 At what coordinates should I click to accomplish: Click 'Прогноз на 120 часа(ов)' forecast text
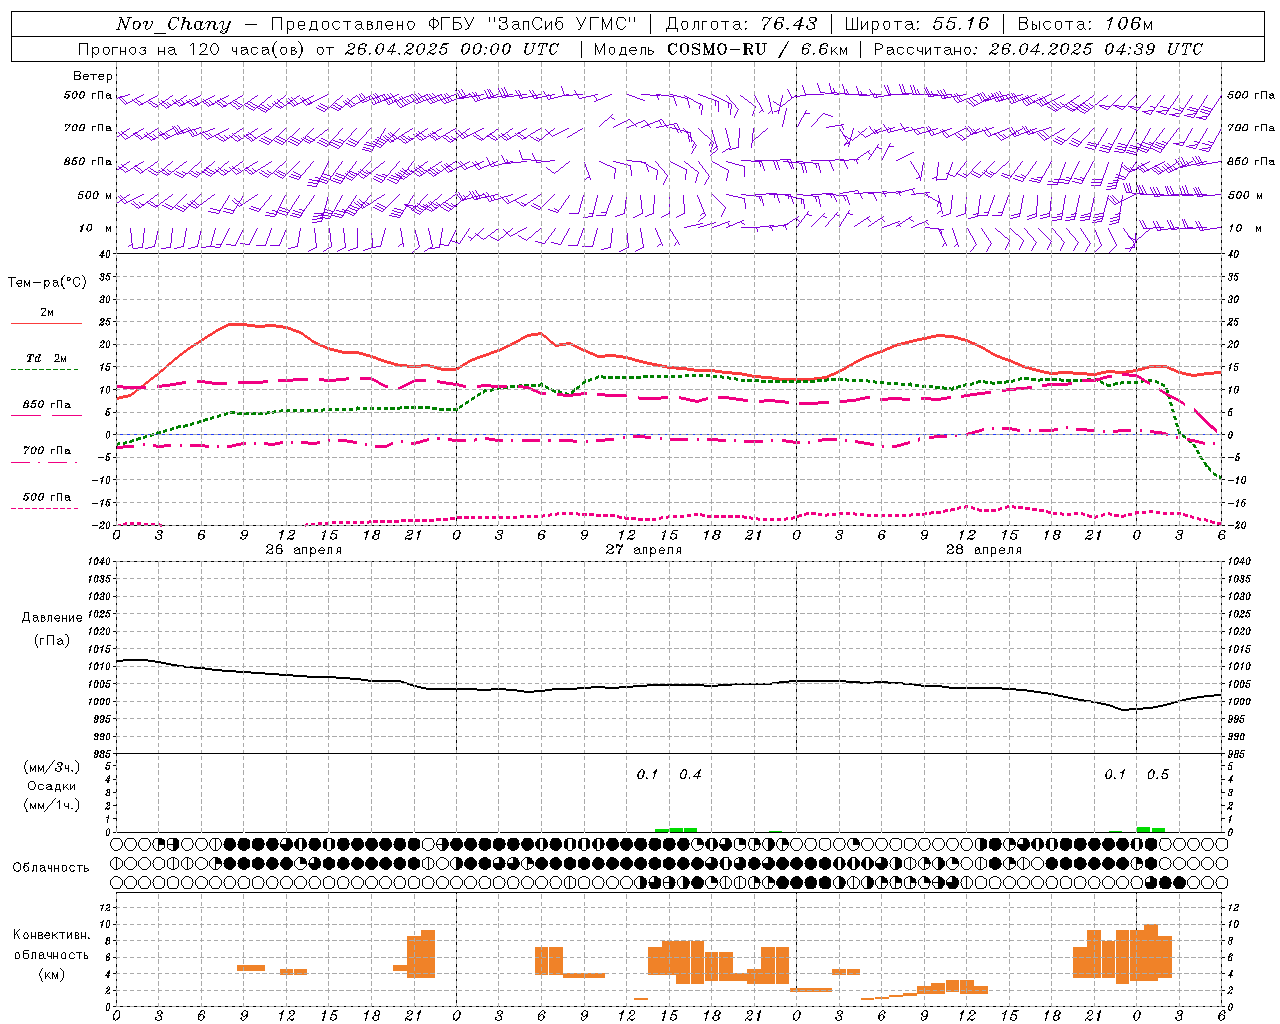click(192, 49)
